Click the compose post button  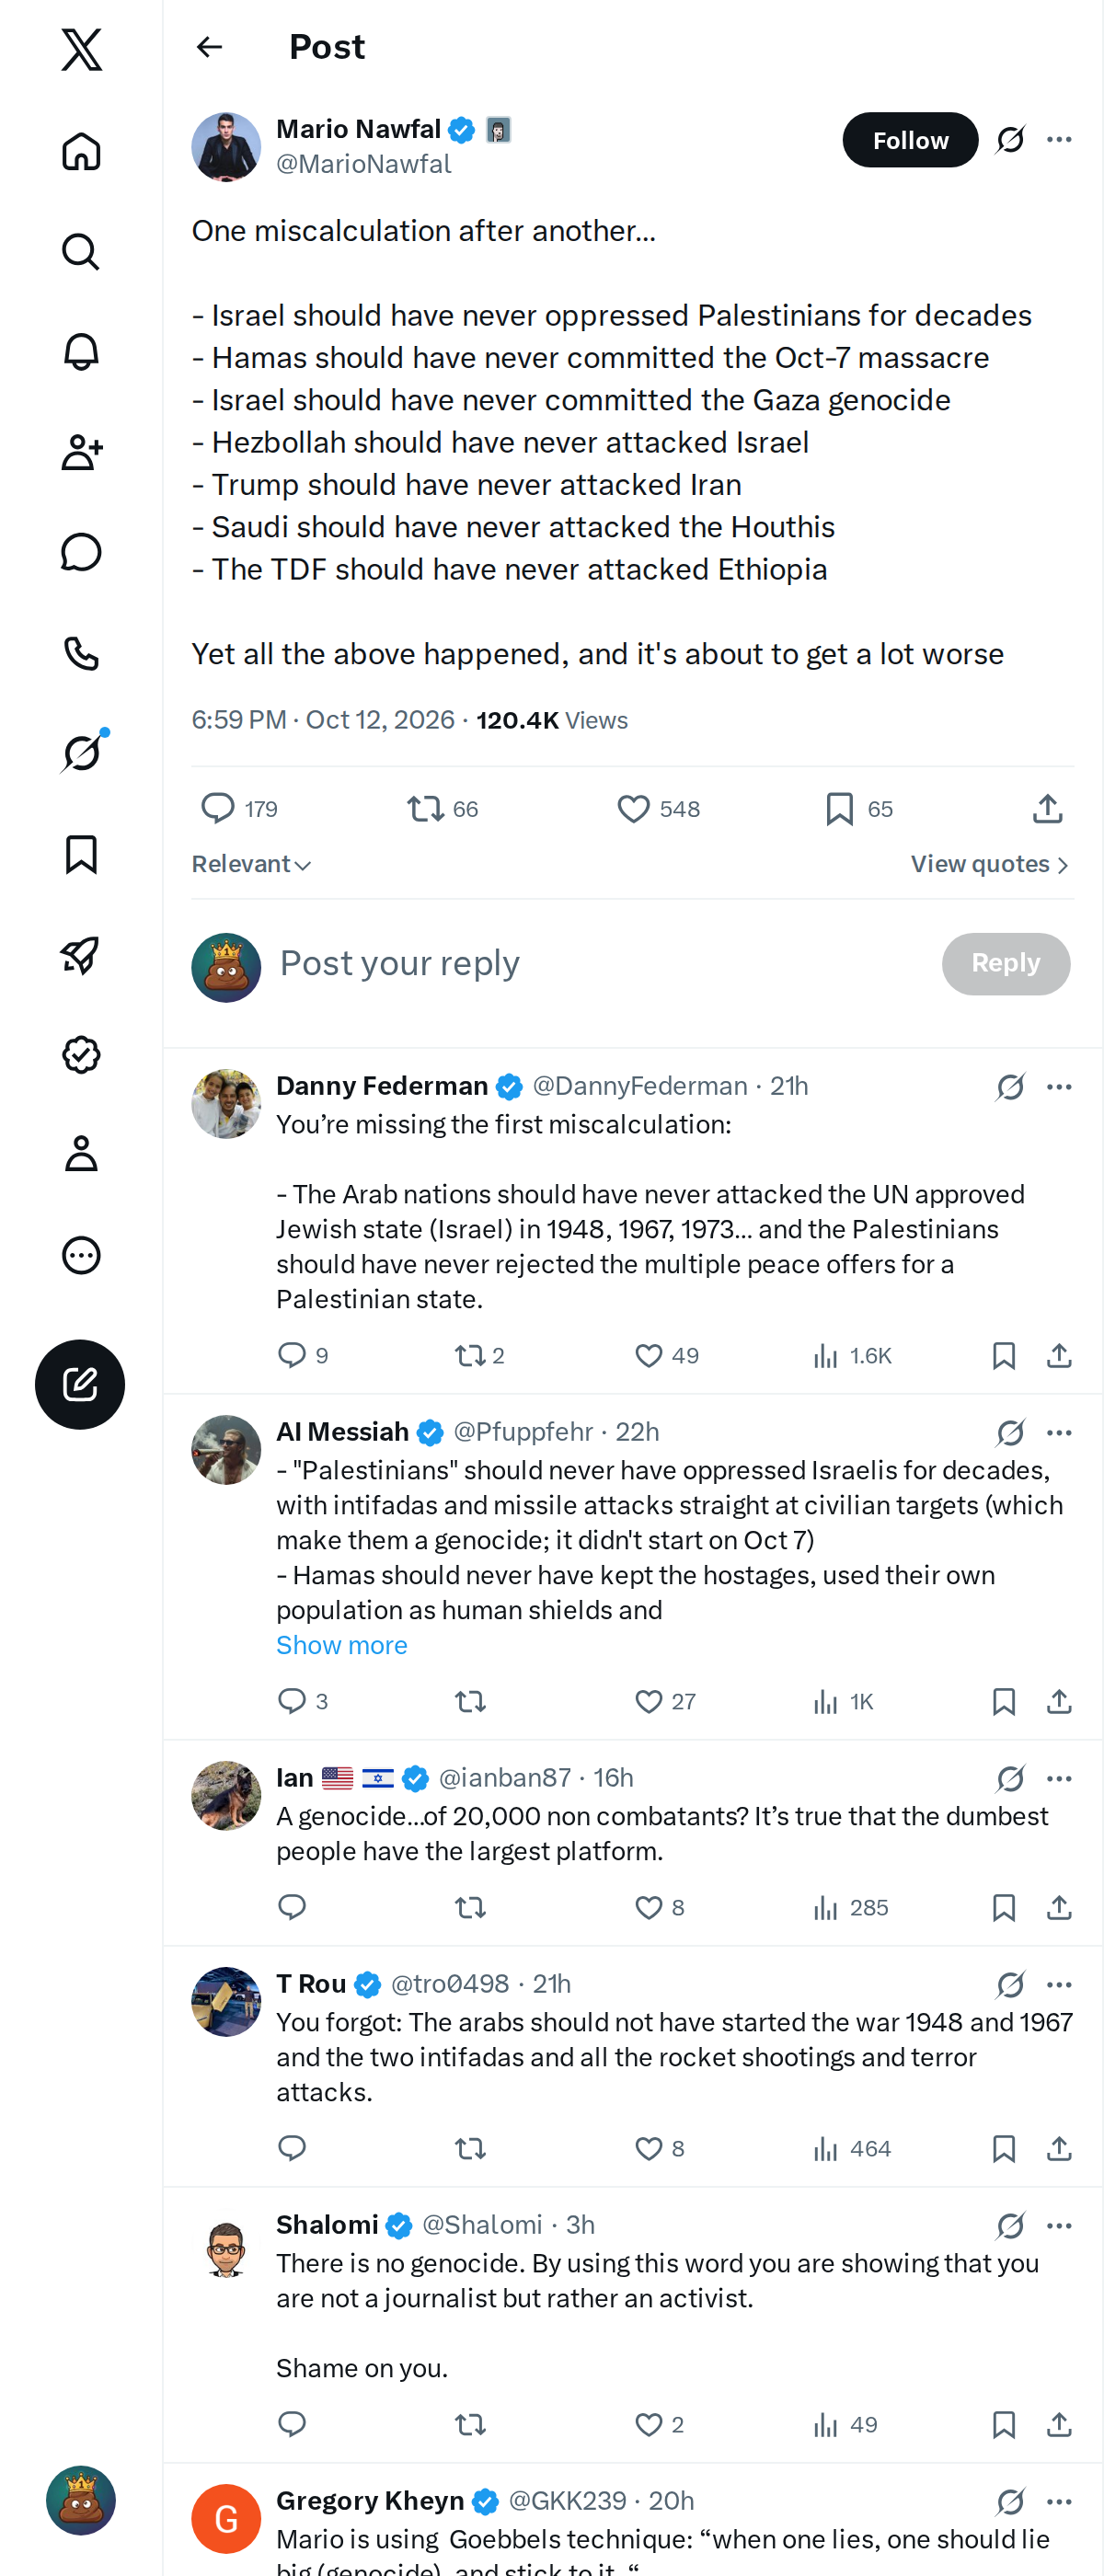click(x=80, y=1384)
